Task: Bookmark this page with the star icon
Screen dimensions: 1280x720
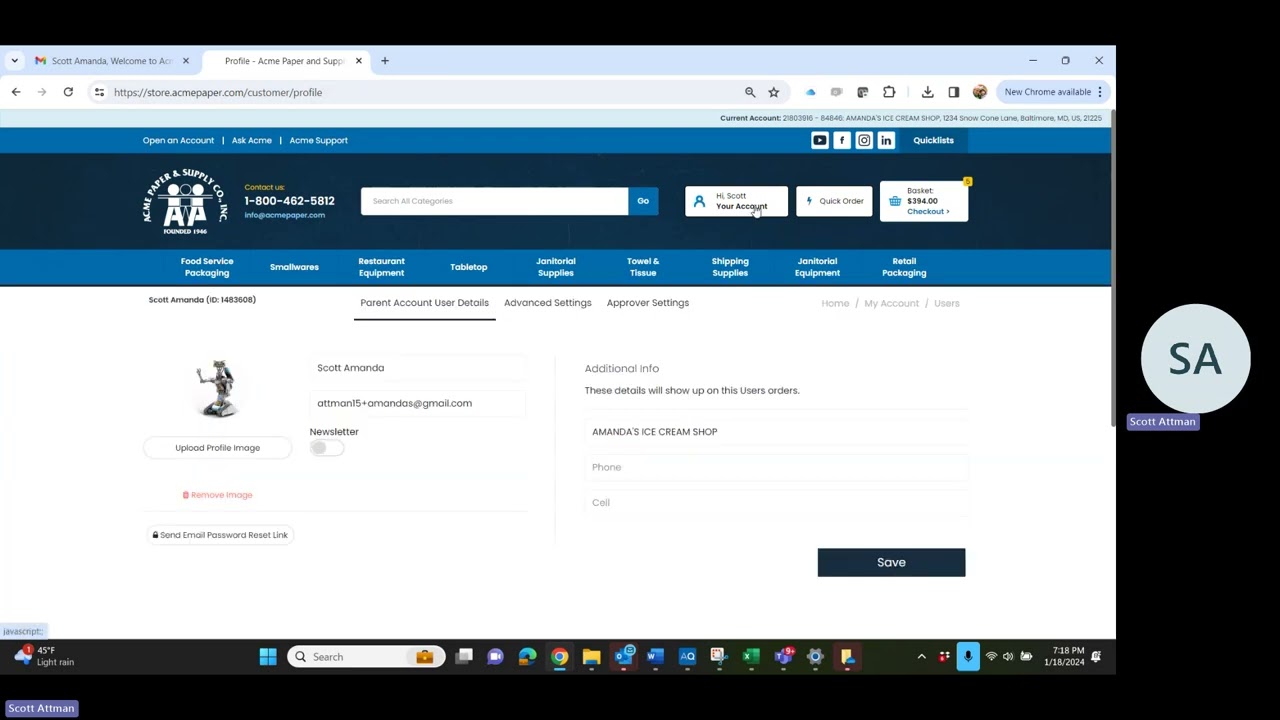Action: 773,92
